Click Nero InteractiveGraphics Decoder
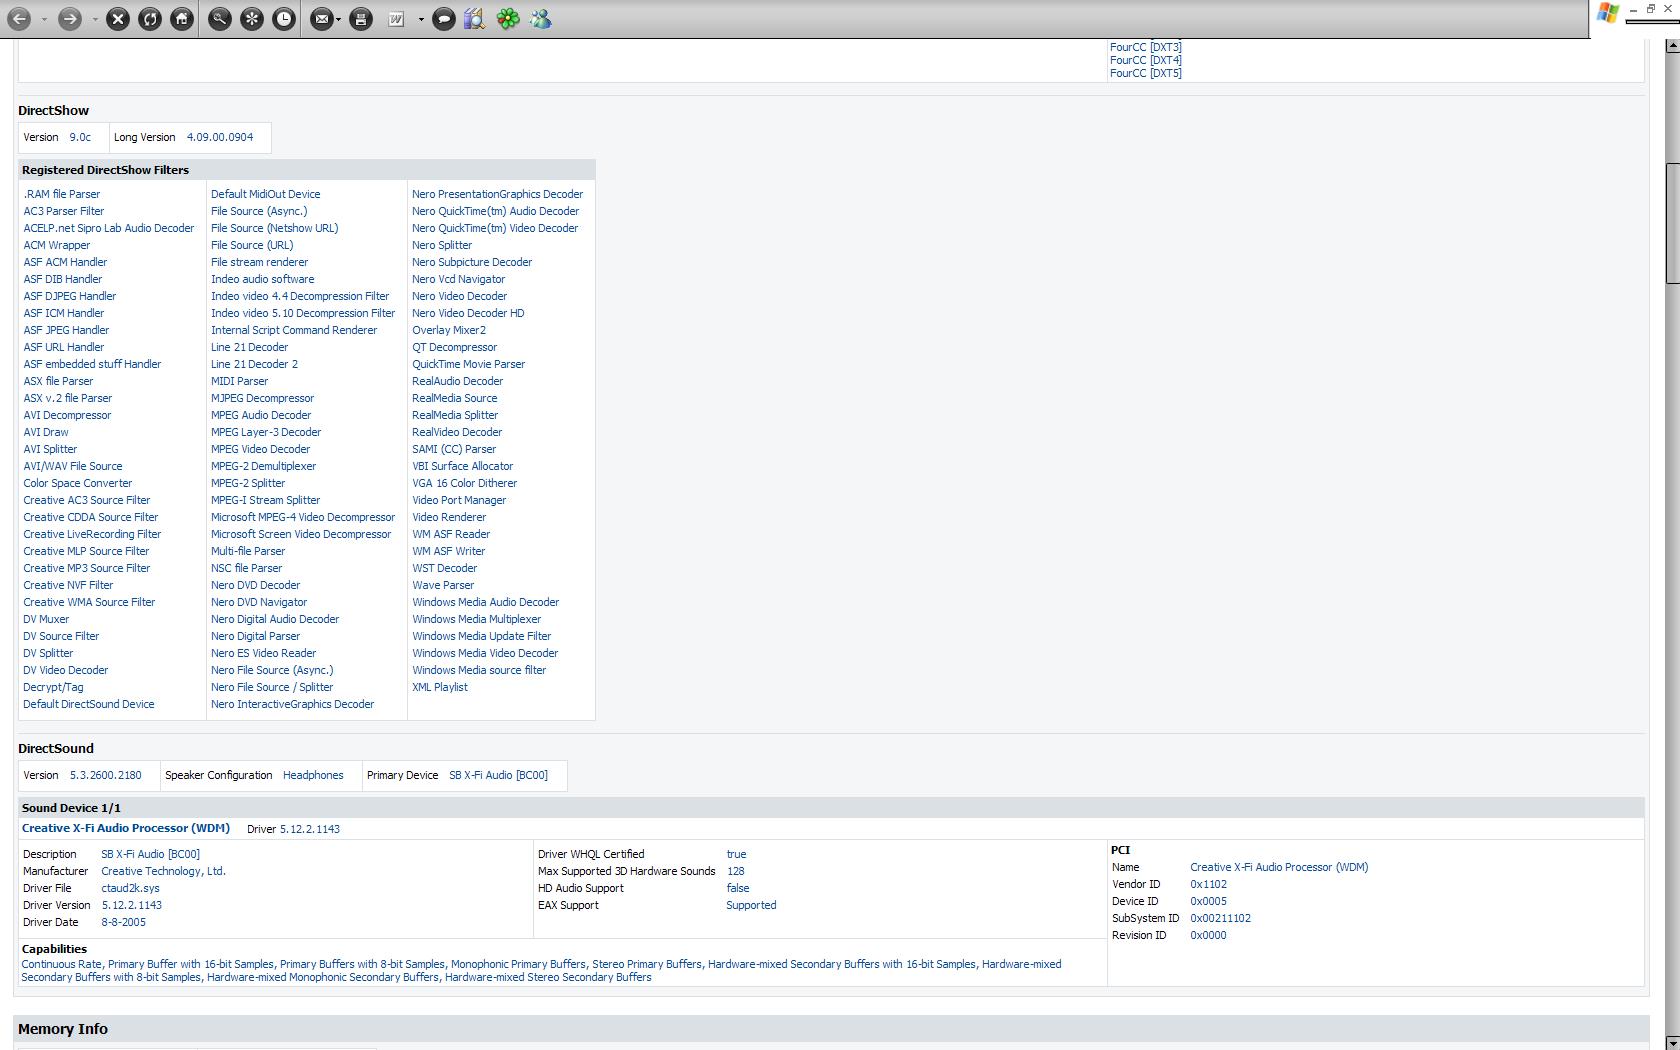 point(293,704)
